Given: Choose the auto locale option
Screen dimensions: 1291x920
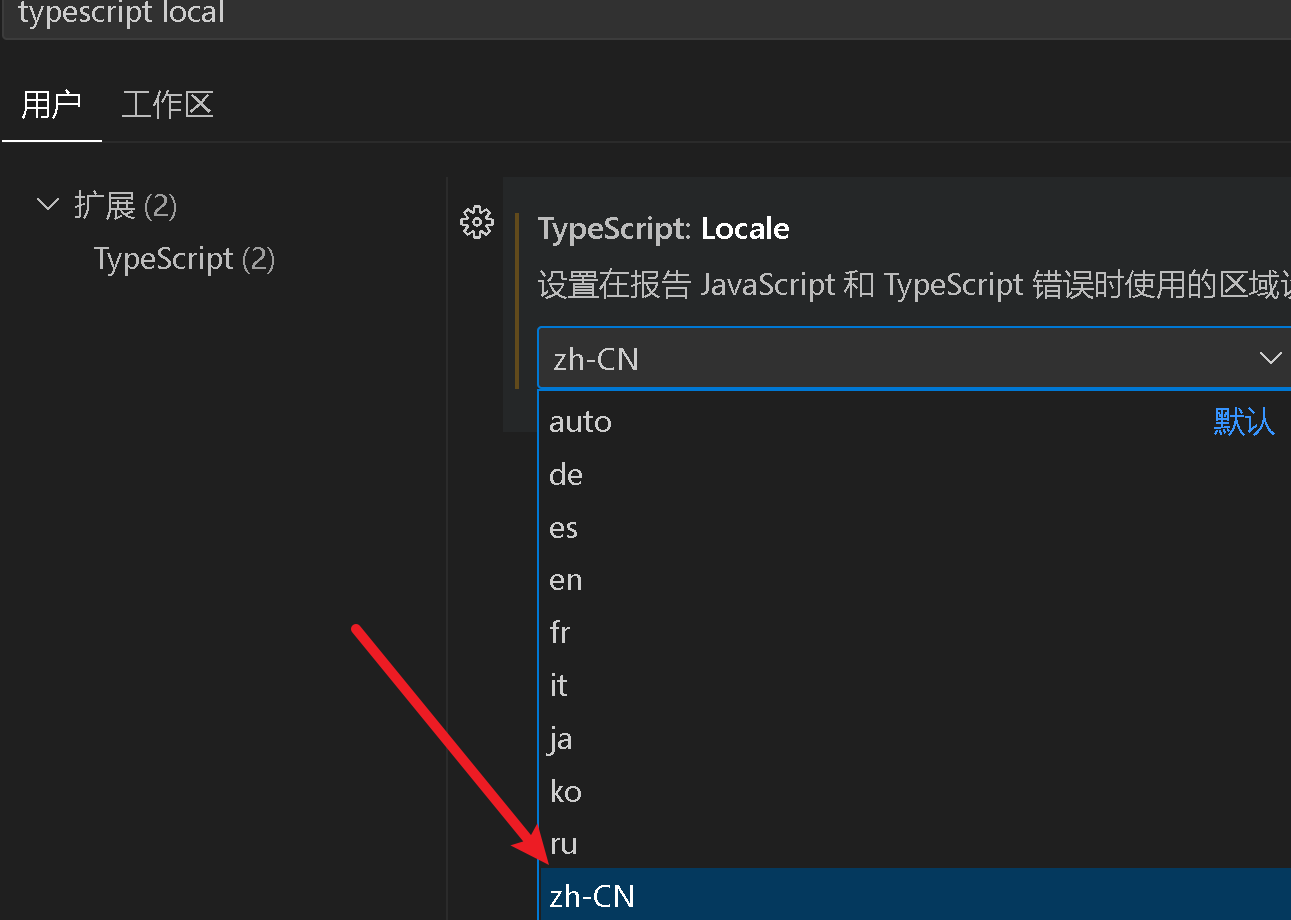Looking at the screenshot, I should 914,421.
